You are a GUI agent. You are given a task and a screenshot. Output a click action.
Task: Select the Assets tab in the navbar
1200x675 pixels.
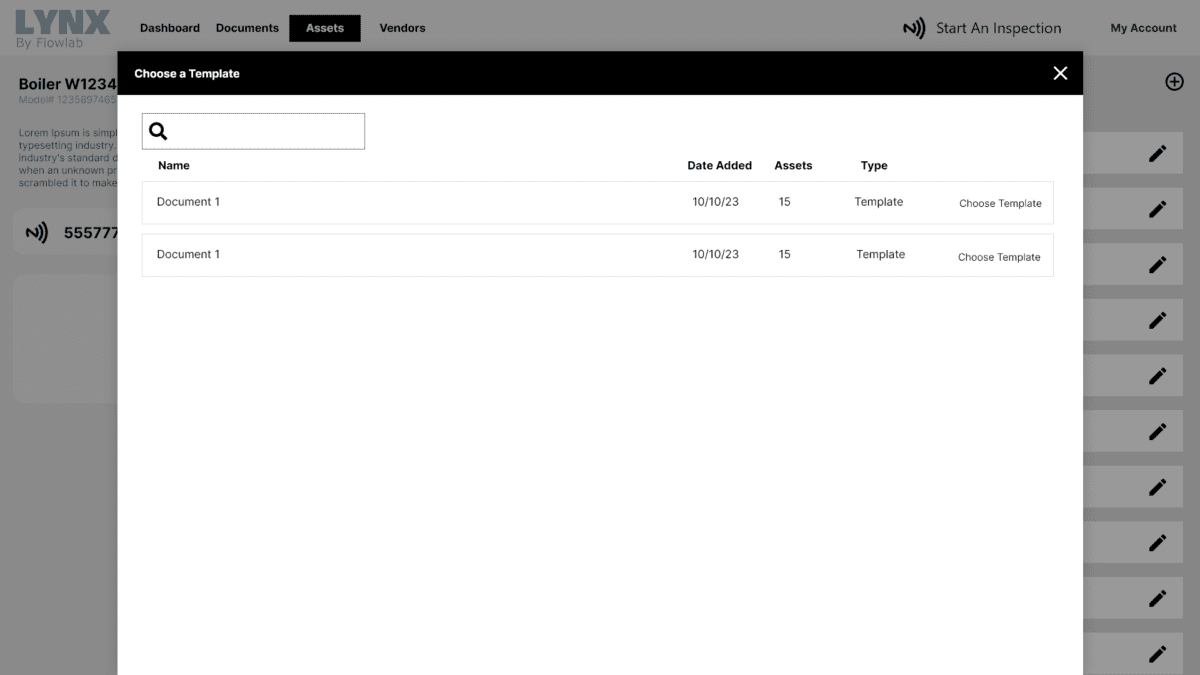coord(325,28)
